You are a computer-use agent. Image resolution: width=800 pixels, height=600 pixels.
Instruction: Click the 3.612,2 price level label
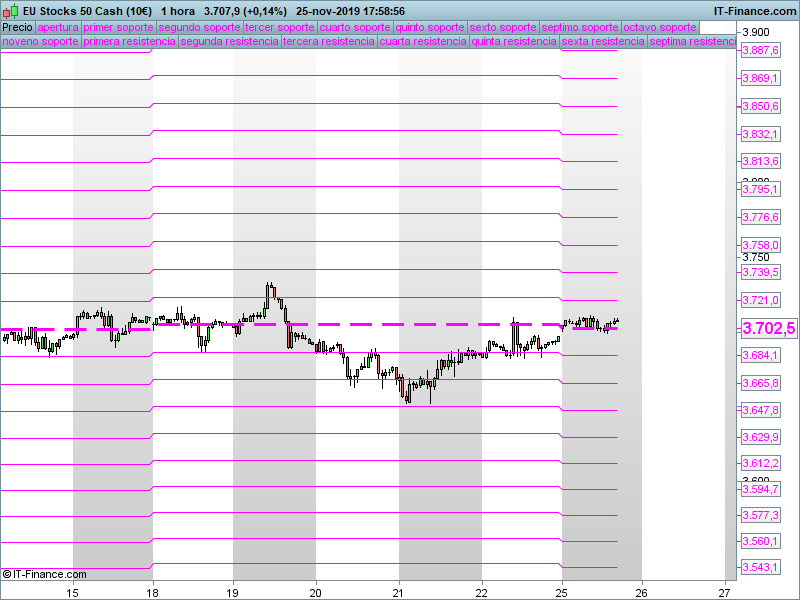tap(760, 463)
